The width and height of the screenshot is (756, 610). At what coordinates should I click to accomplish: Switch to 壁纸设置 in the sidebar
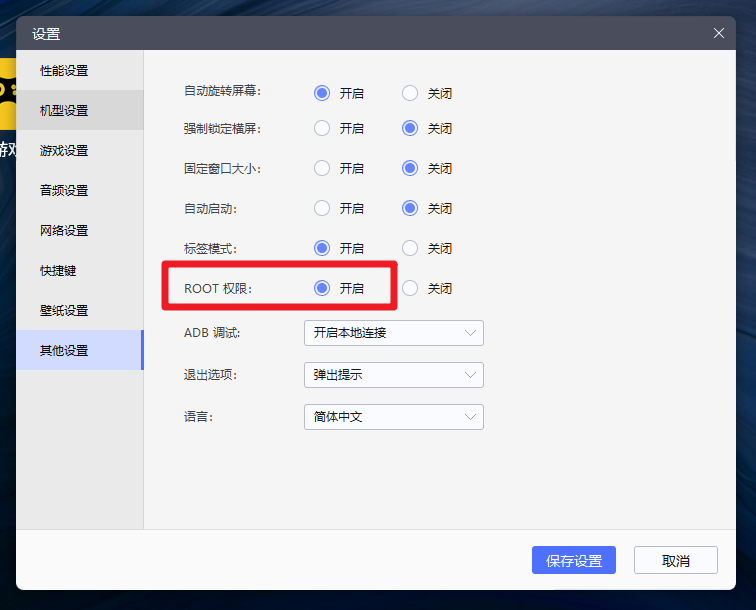tap(64, 310)
